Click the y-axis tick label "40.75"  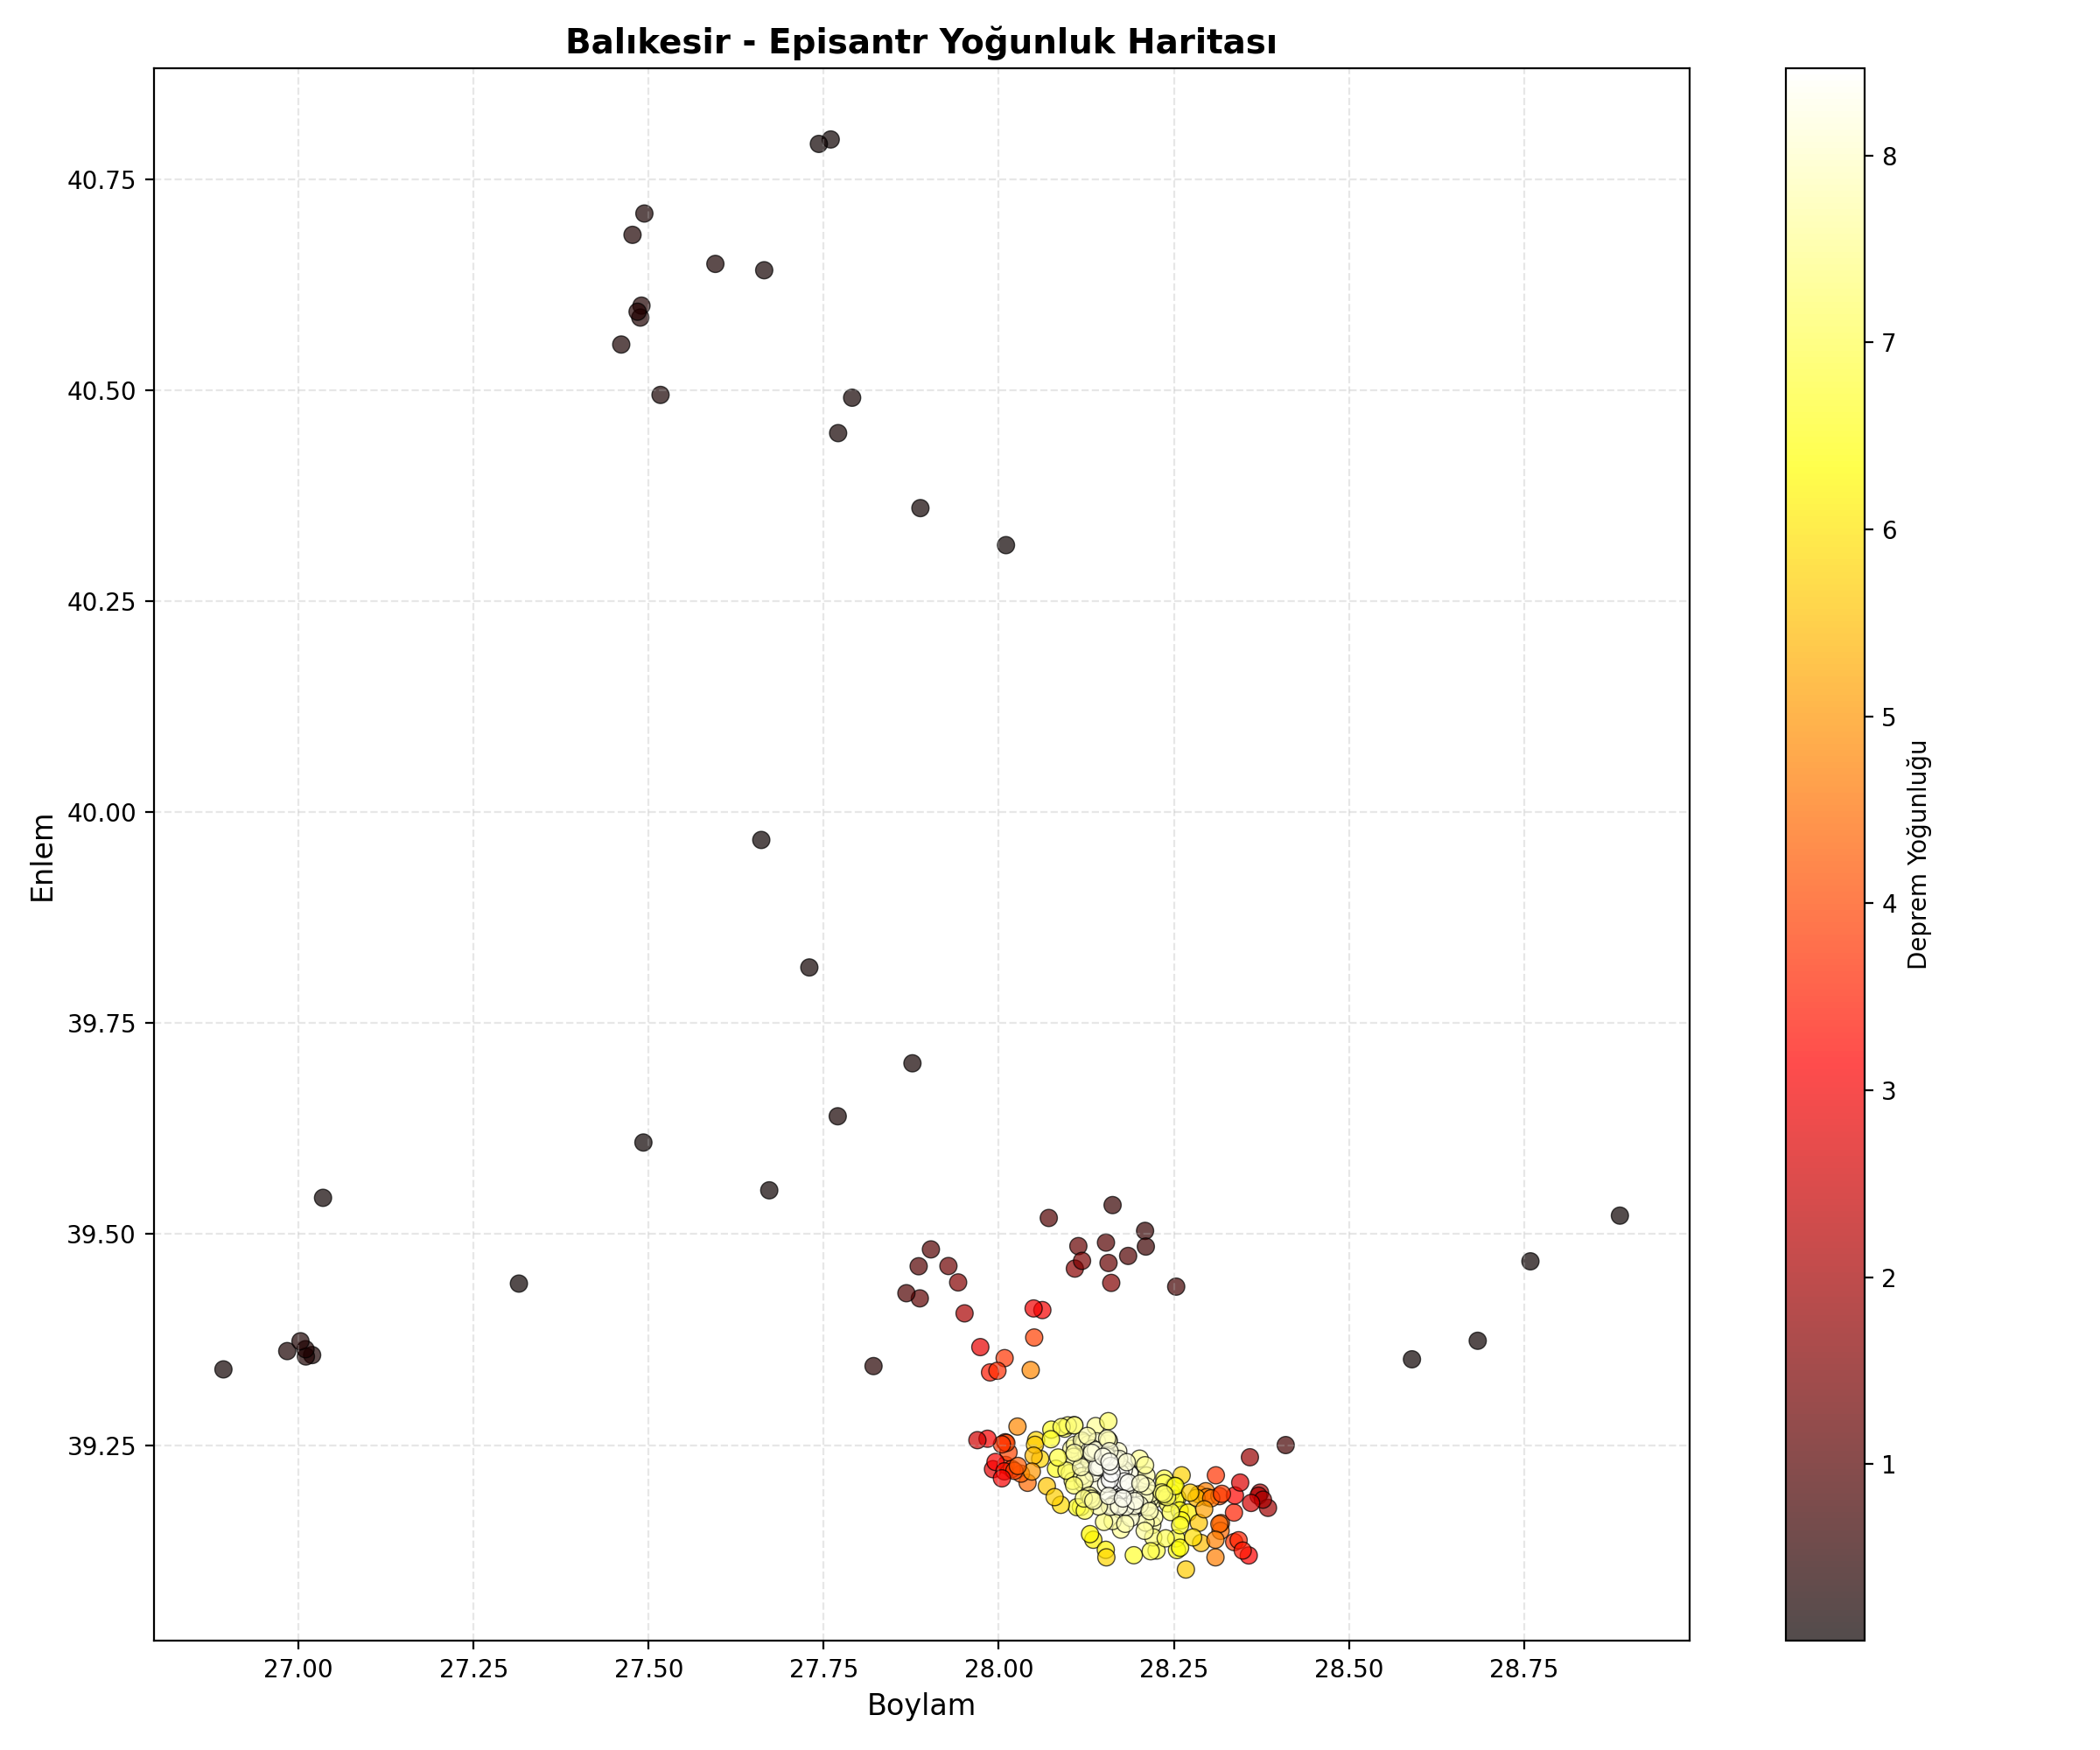coord(100,180)
